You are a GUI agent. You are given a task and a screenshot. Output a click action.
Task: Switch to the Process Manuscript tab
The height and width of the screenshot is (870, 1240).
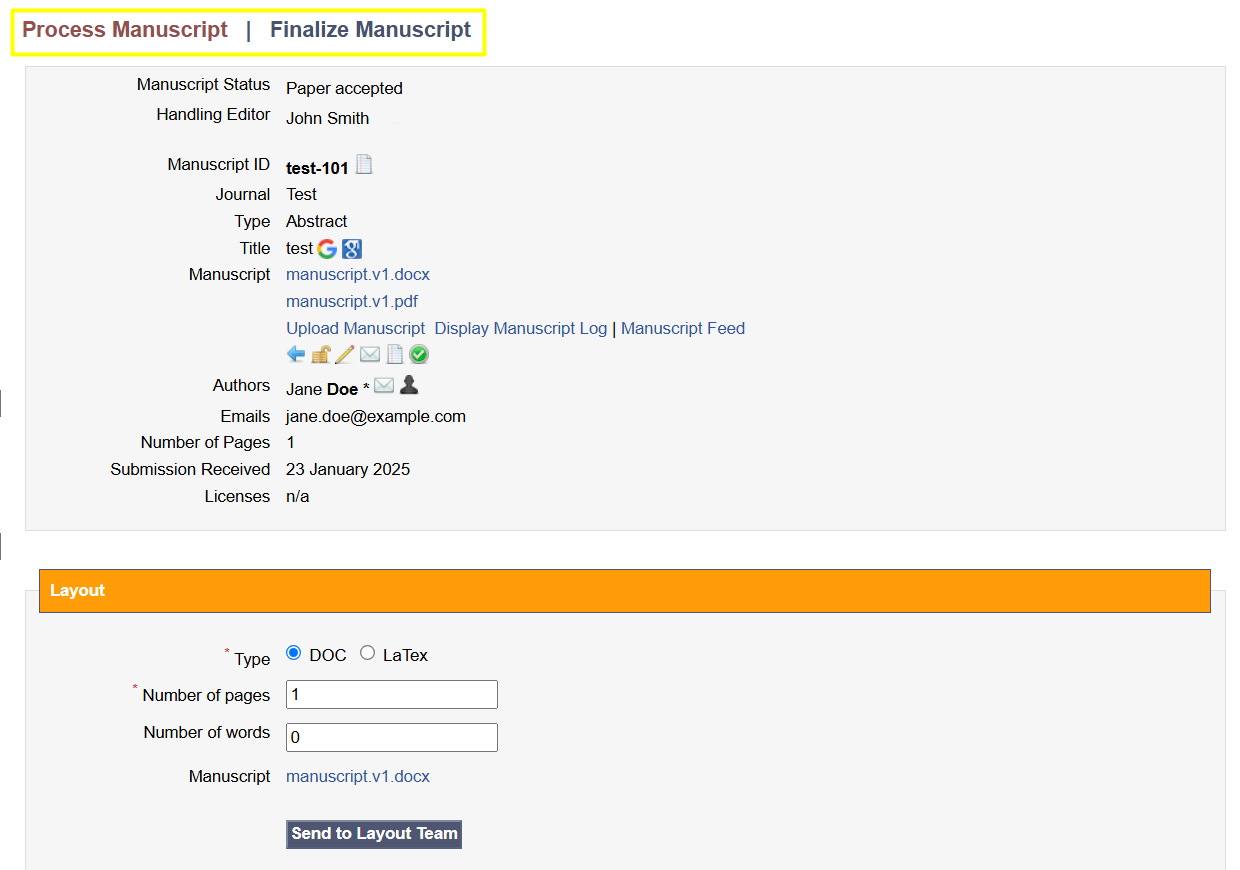tap(125, 30)
